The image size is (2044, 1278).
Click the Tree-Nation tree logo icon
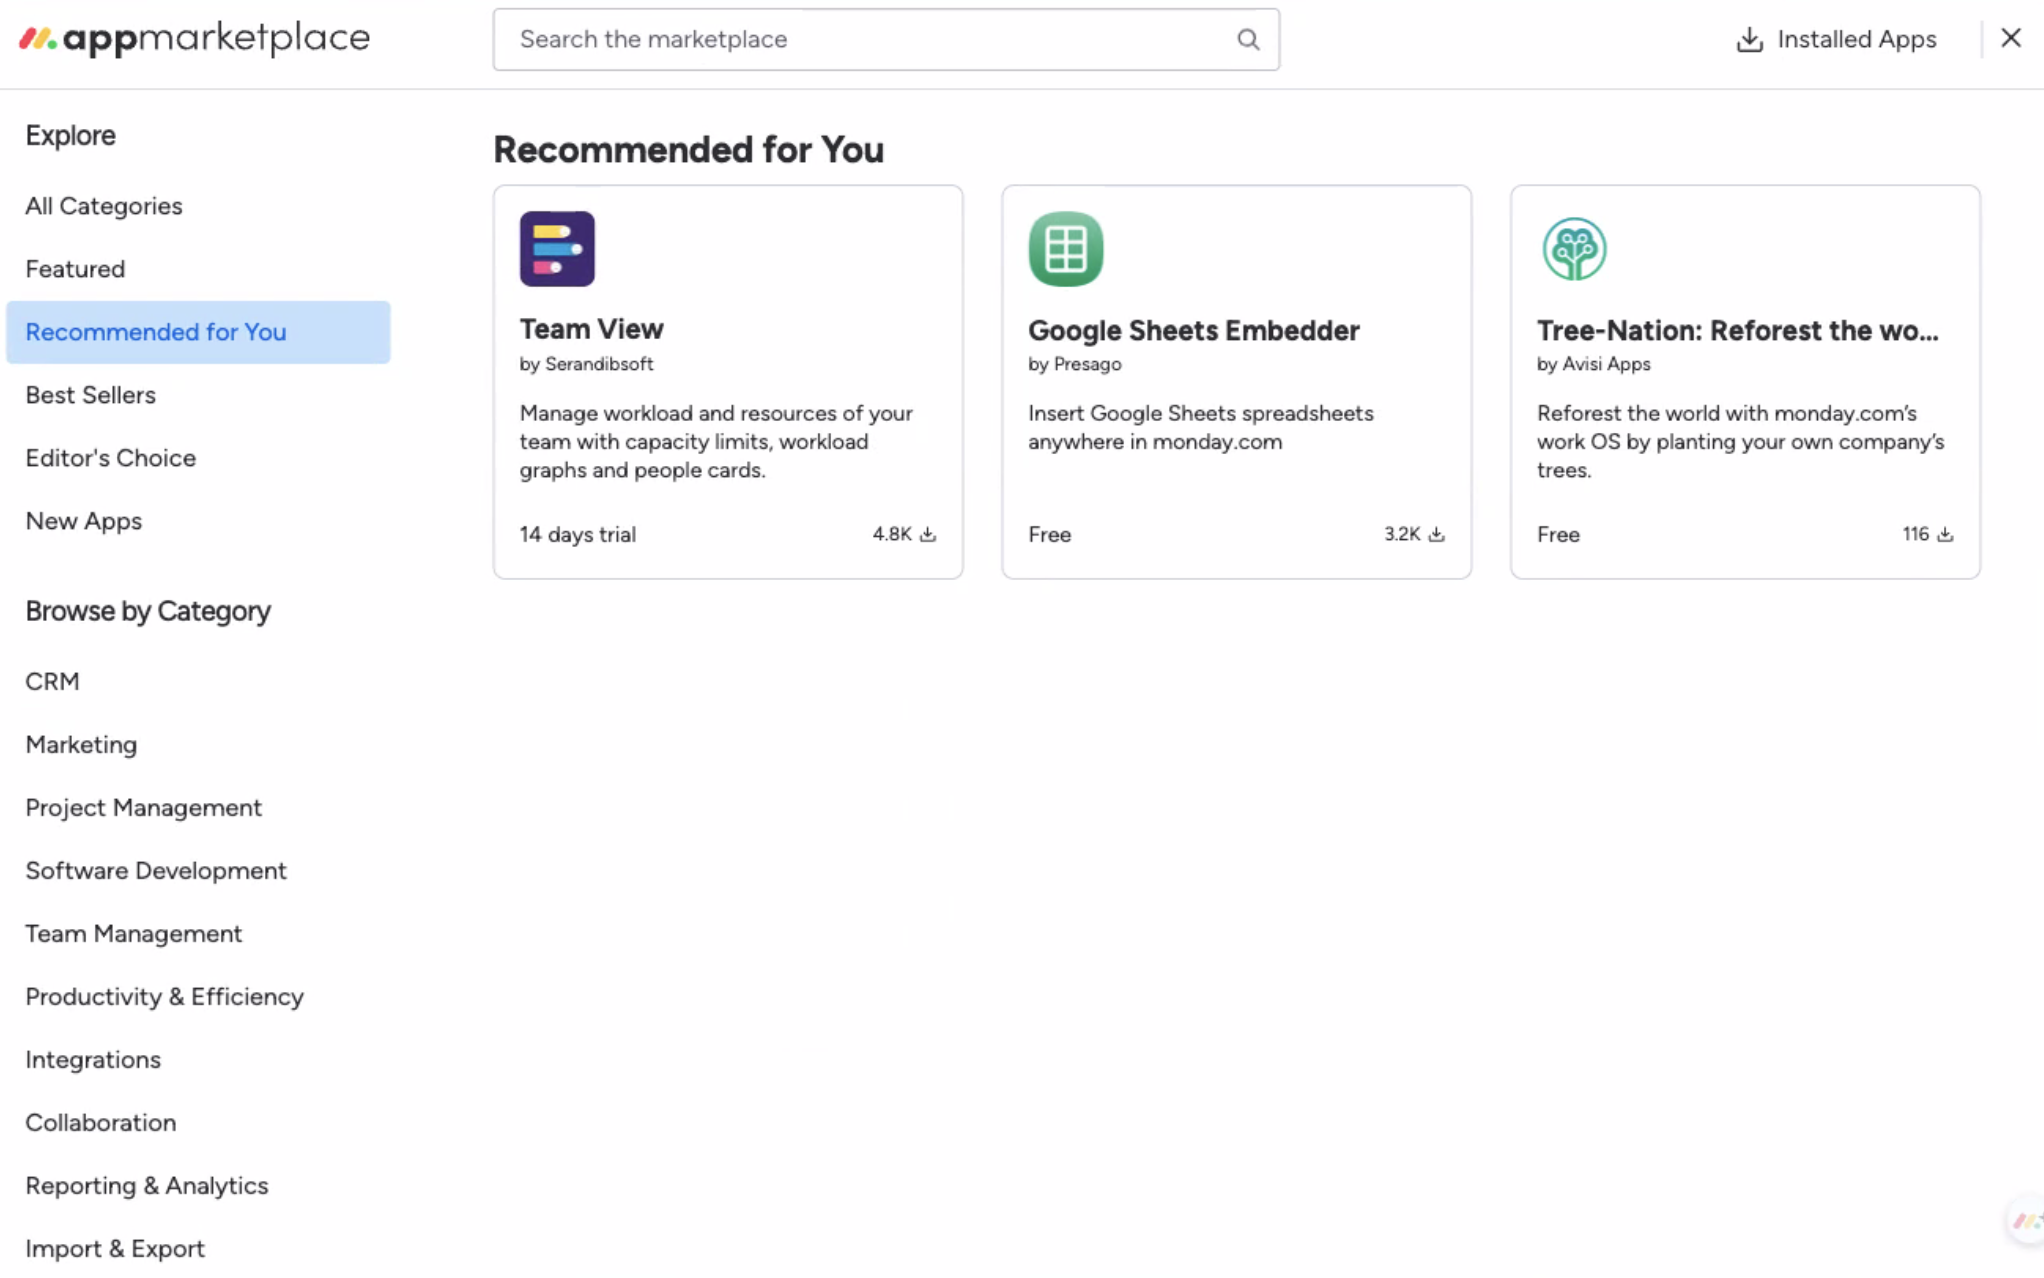1574,249
